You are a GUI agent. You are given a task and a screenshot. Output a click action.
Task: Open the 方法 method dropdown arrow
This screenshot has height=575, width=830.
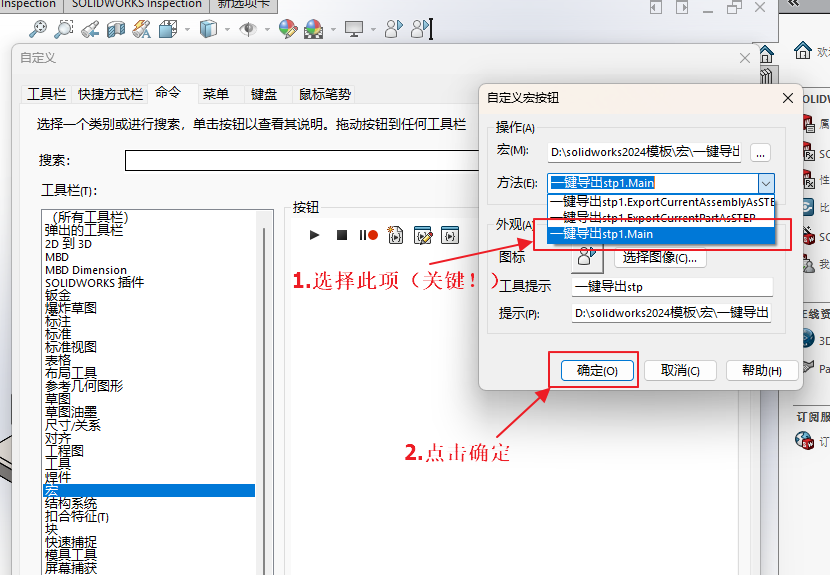765,183
